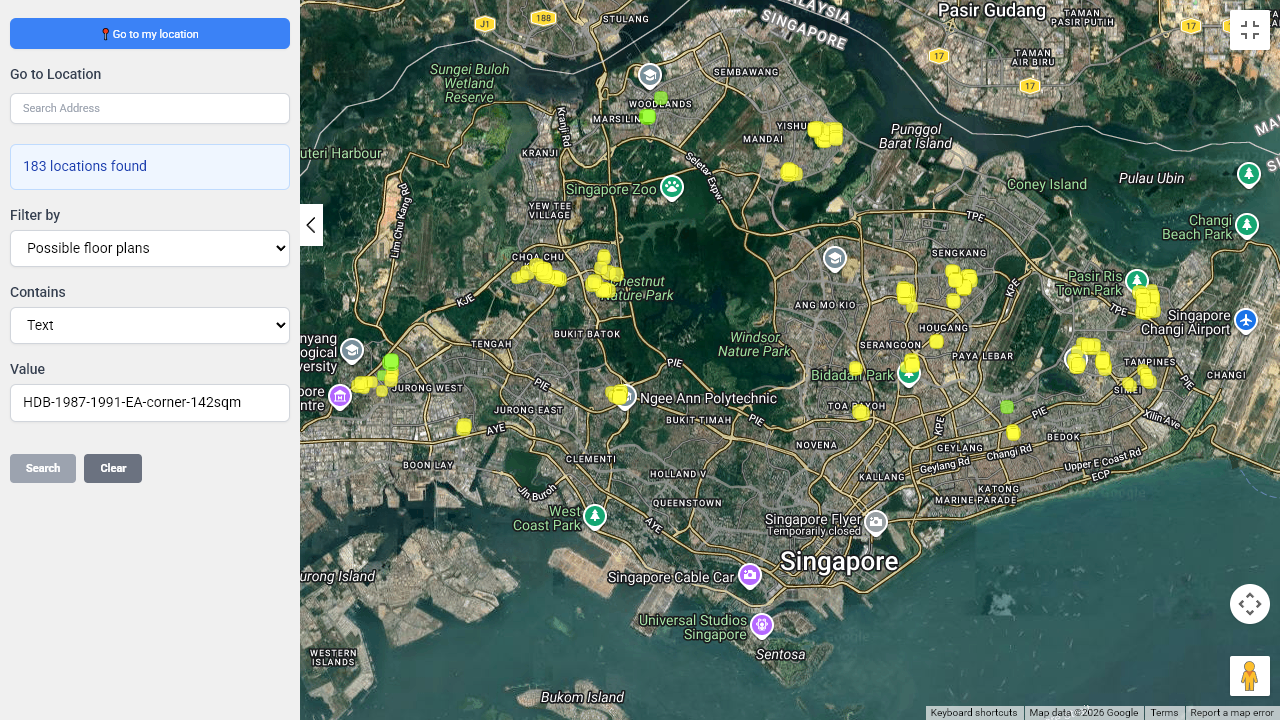The height and width of the screenshot is (720, 1280).
Task: Click the Pasir Ris Town Park marker
Action: tap(1136, 281)
